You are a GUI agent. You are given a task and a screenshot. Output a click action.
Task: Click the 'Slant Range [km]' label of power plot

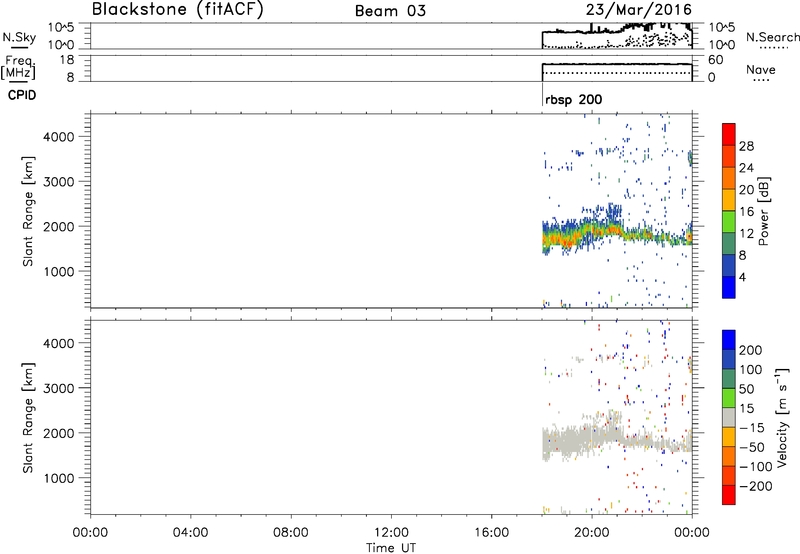point(28,211)
